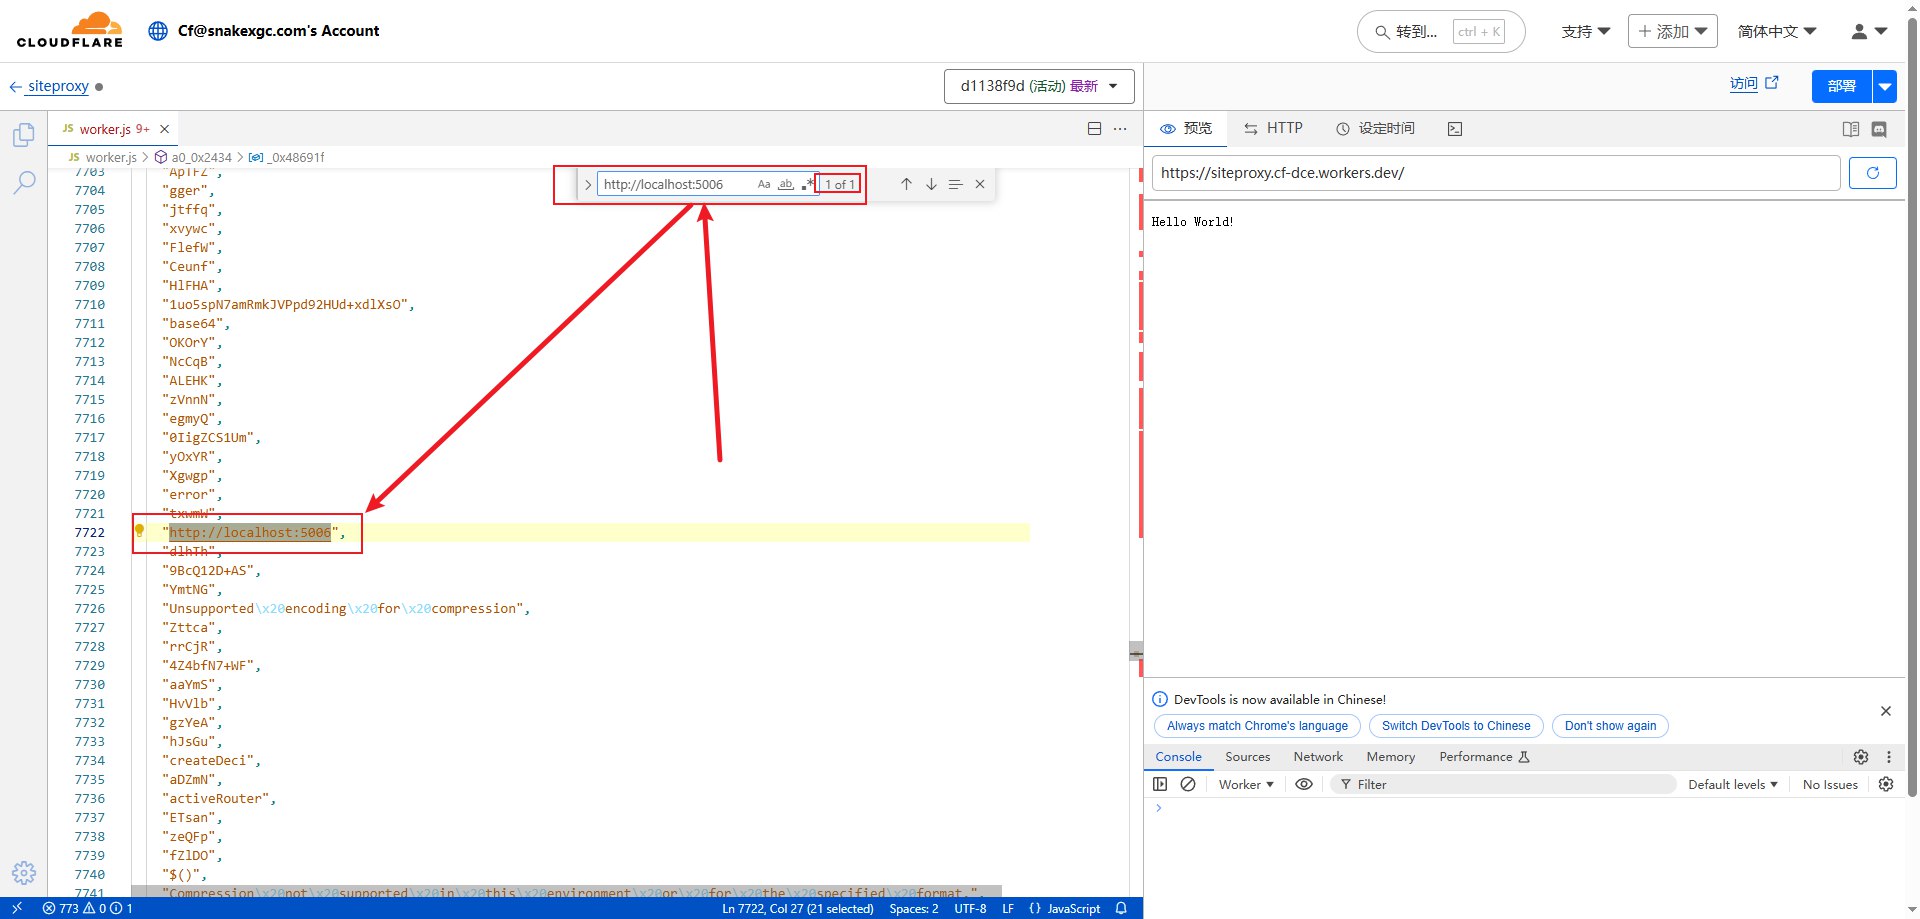Image resolution: width=1920 pixels, height=919 pixels.
Task: Select the Sources tab
Action: point(1247,757)
